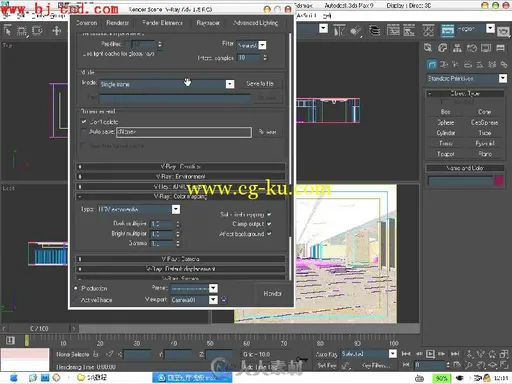Image resolution: width=512 pixels, height=384 pixels.
Task: Expand the V-Ray: Caustics rollout
Action: coord(180,166)
